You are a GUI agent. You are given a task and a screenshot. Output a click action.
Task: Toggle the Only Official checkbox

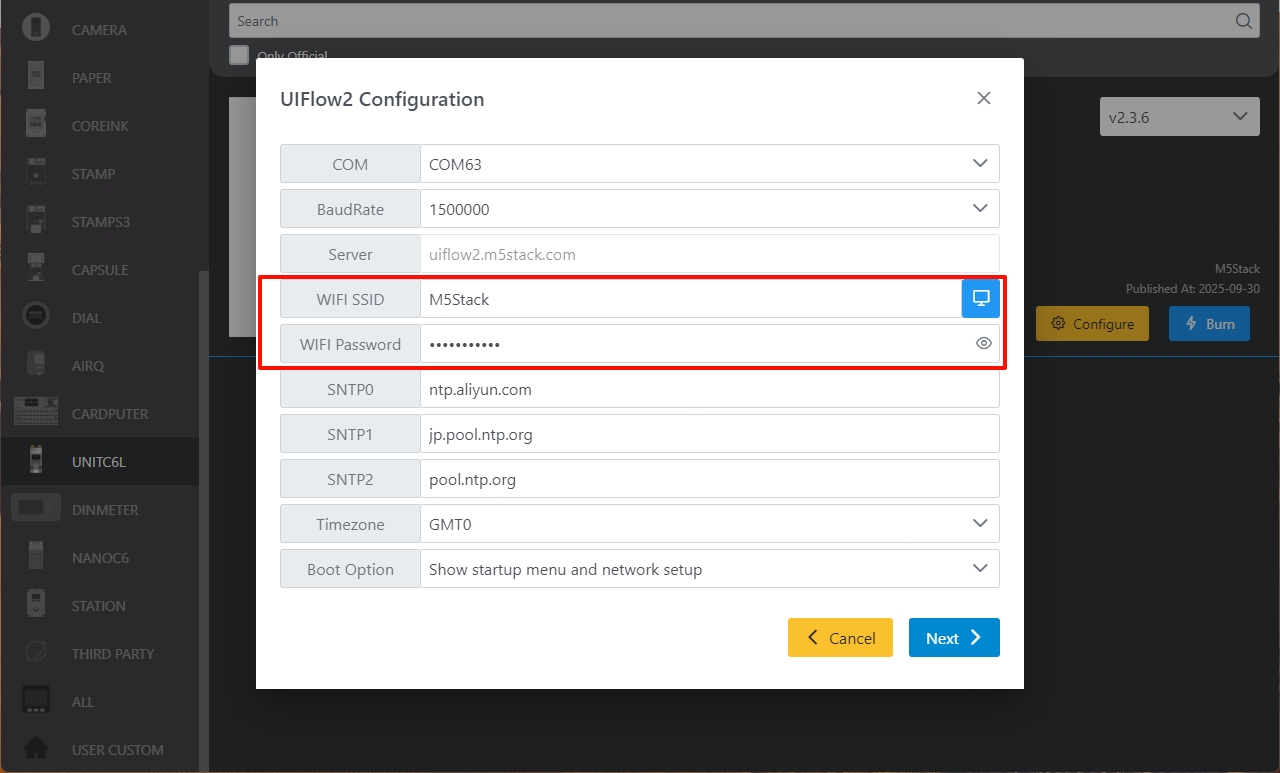point(239,55)
